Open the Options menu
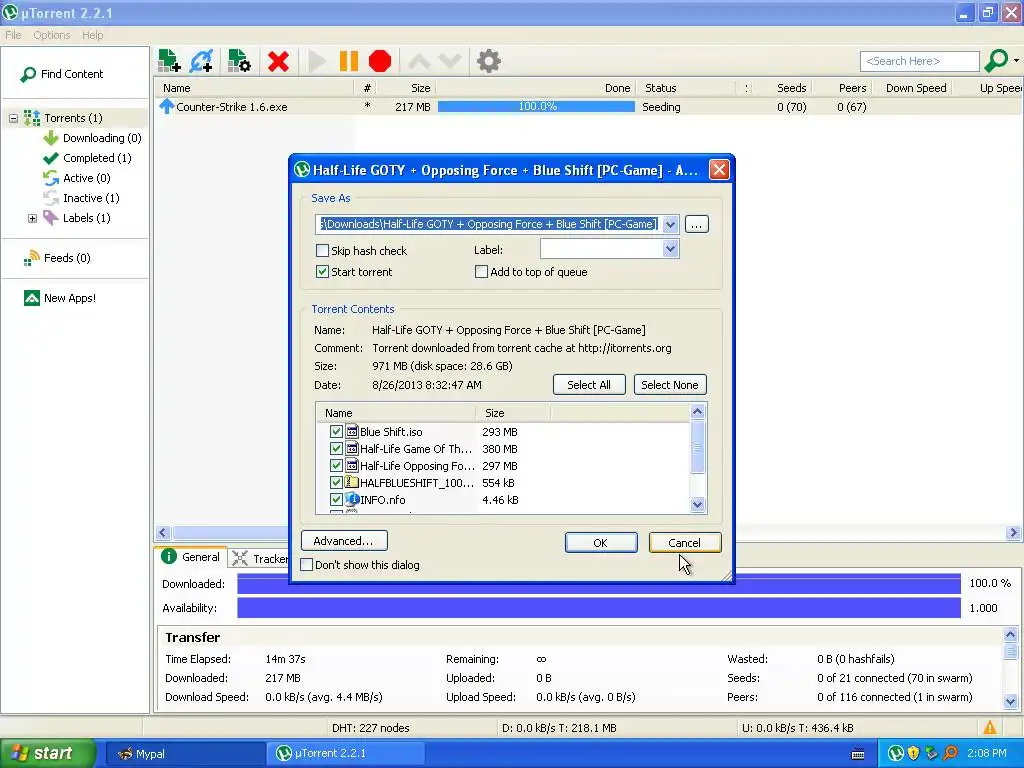 tap(52, 35)
